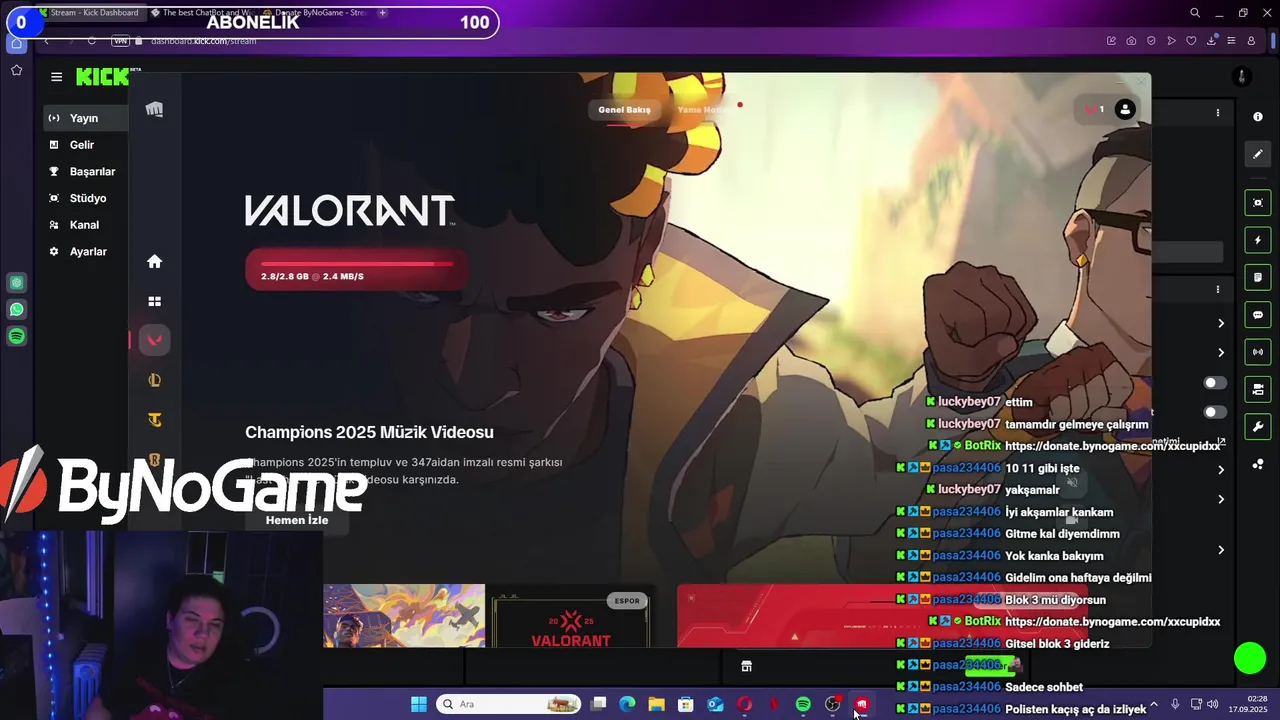
Task: Click the microphone icon at top right of dashboard
Action: coord(1241,77)
